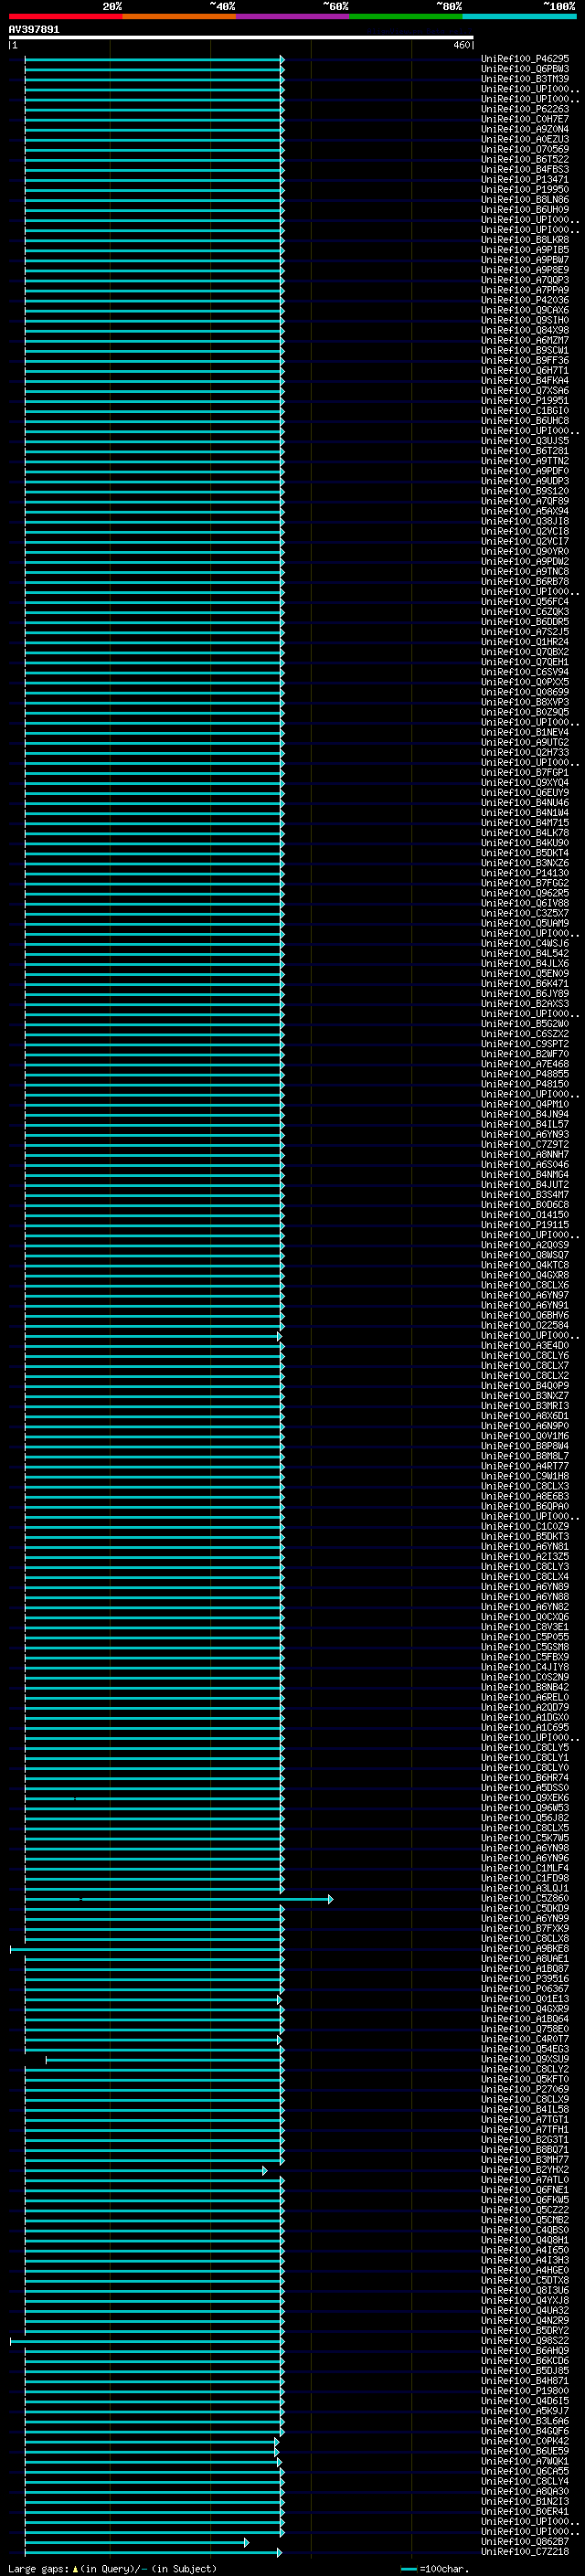
Task: Open hit UniRef100_B3TM39
Action: pos(524,79)
